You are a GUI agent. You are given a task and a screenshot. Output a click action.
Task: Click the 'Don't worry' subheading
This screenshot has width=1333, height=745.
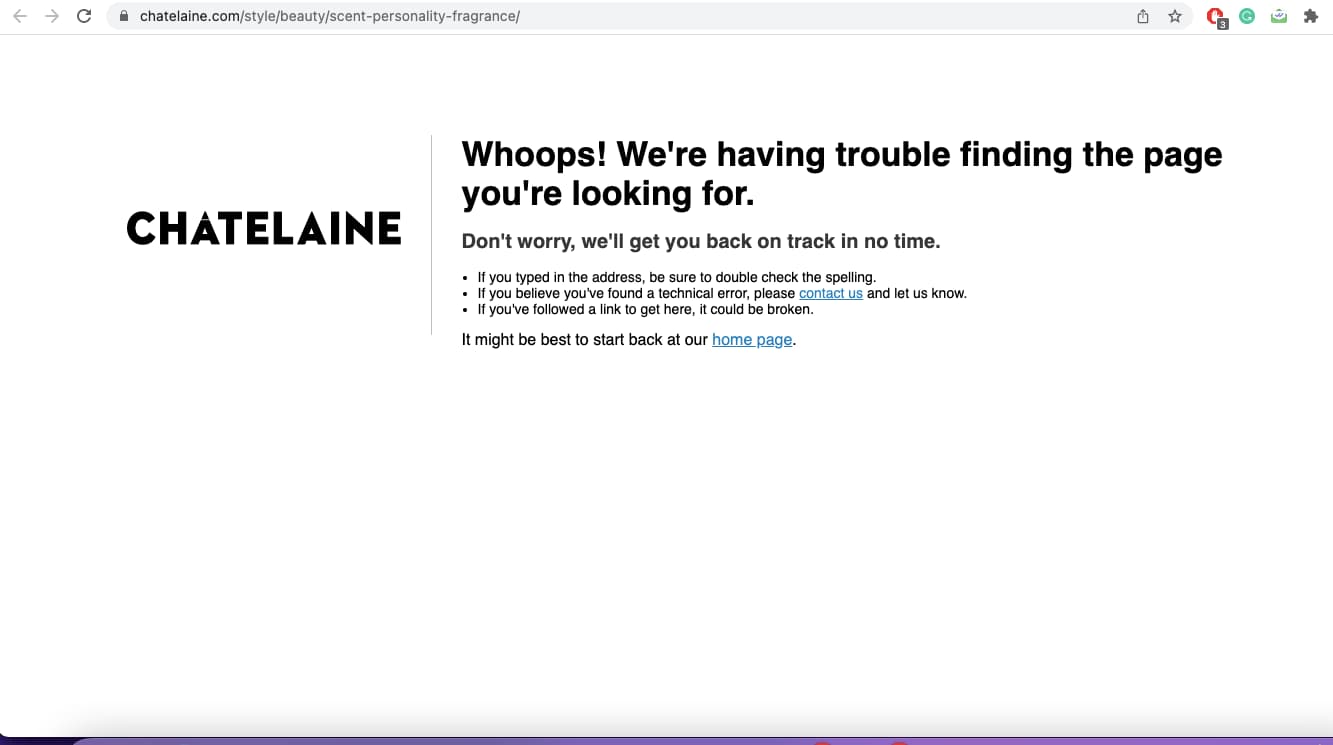700,241
